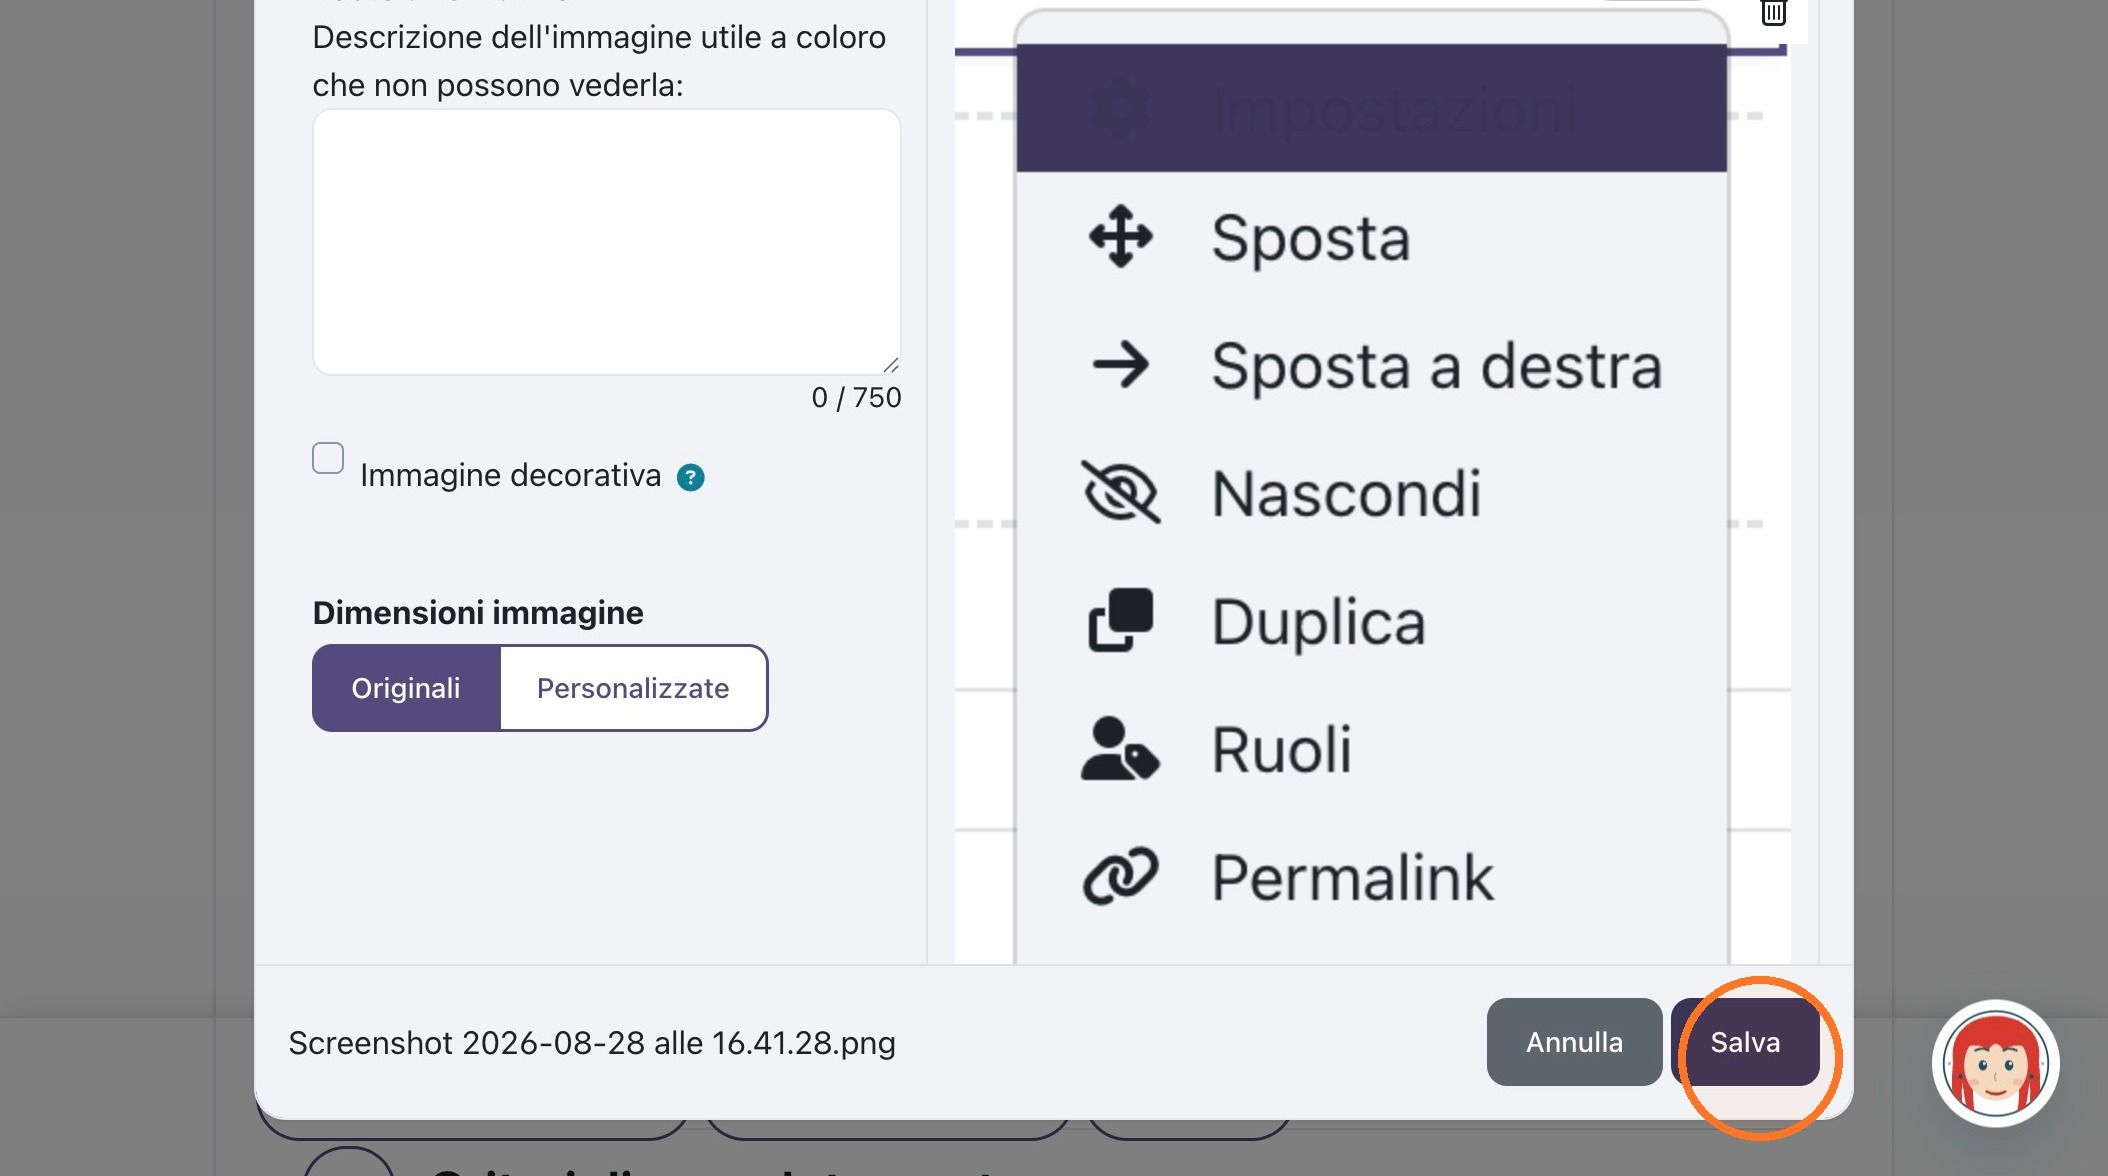Click the description textarea resize handle
Image resolution: width=2108 pixels, height=1176 pixels.
pos(890,365)
